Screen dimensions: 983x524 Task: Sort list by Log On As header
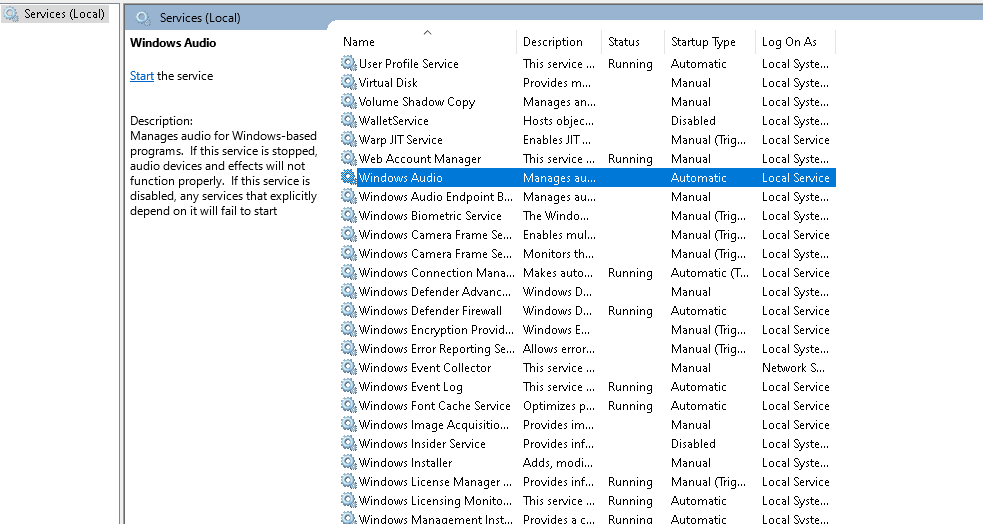click(x=789, y=42)
